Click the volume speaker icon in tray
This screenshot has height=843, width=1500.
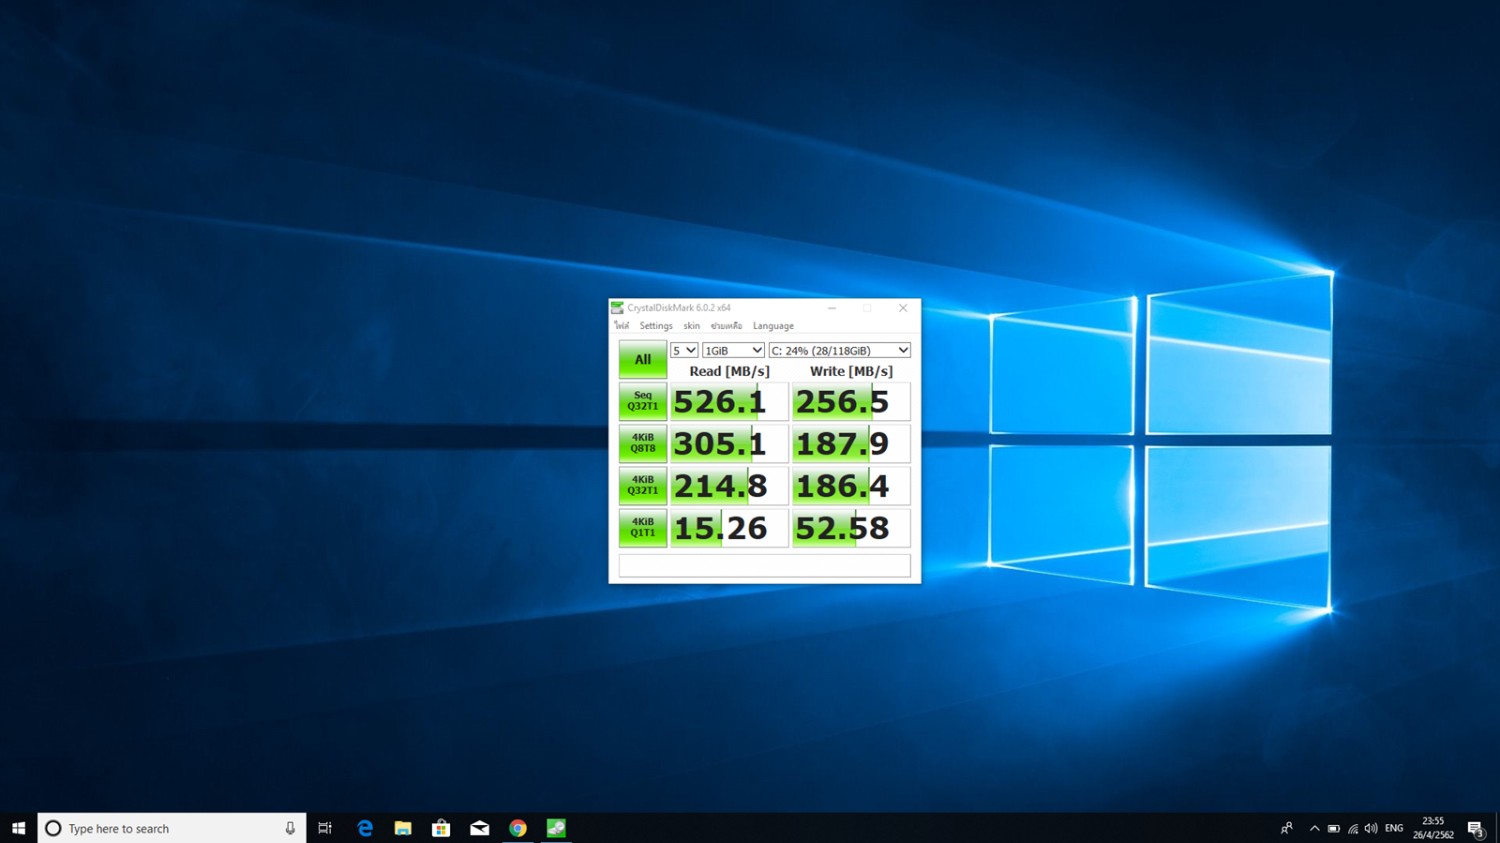(x=1371, y=828)
